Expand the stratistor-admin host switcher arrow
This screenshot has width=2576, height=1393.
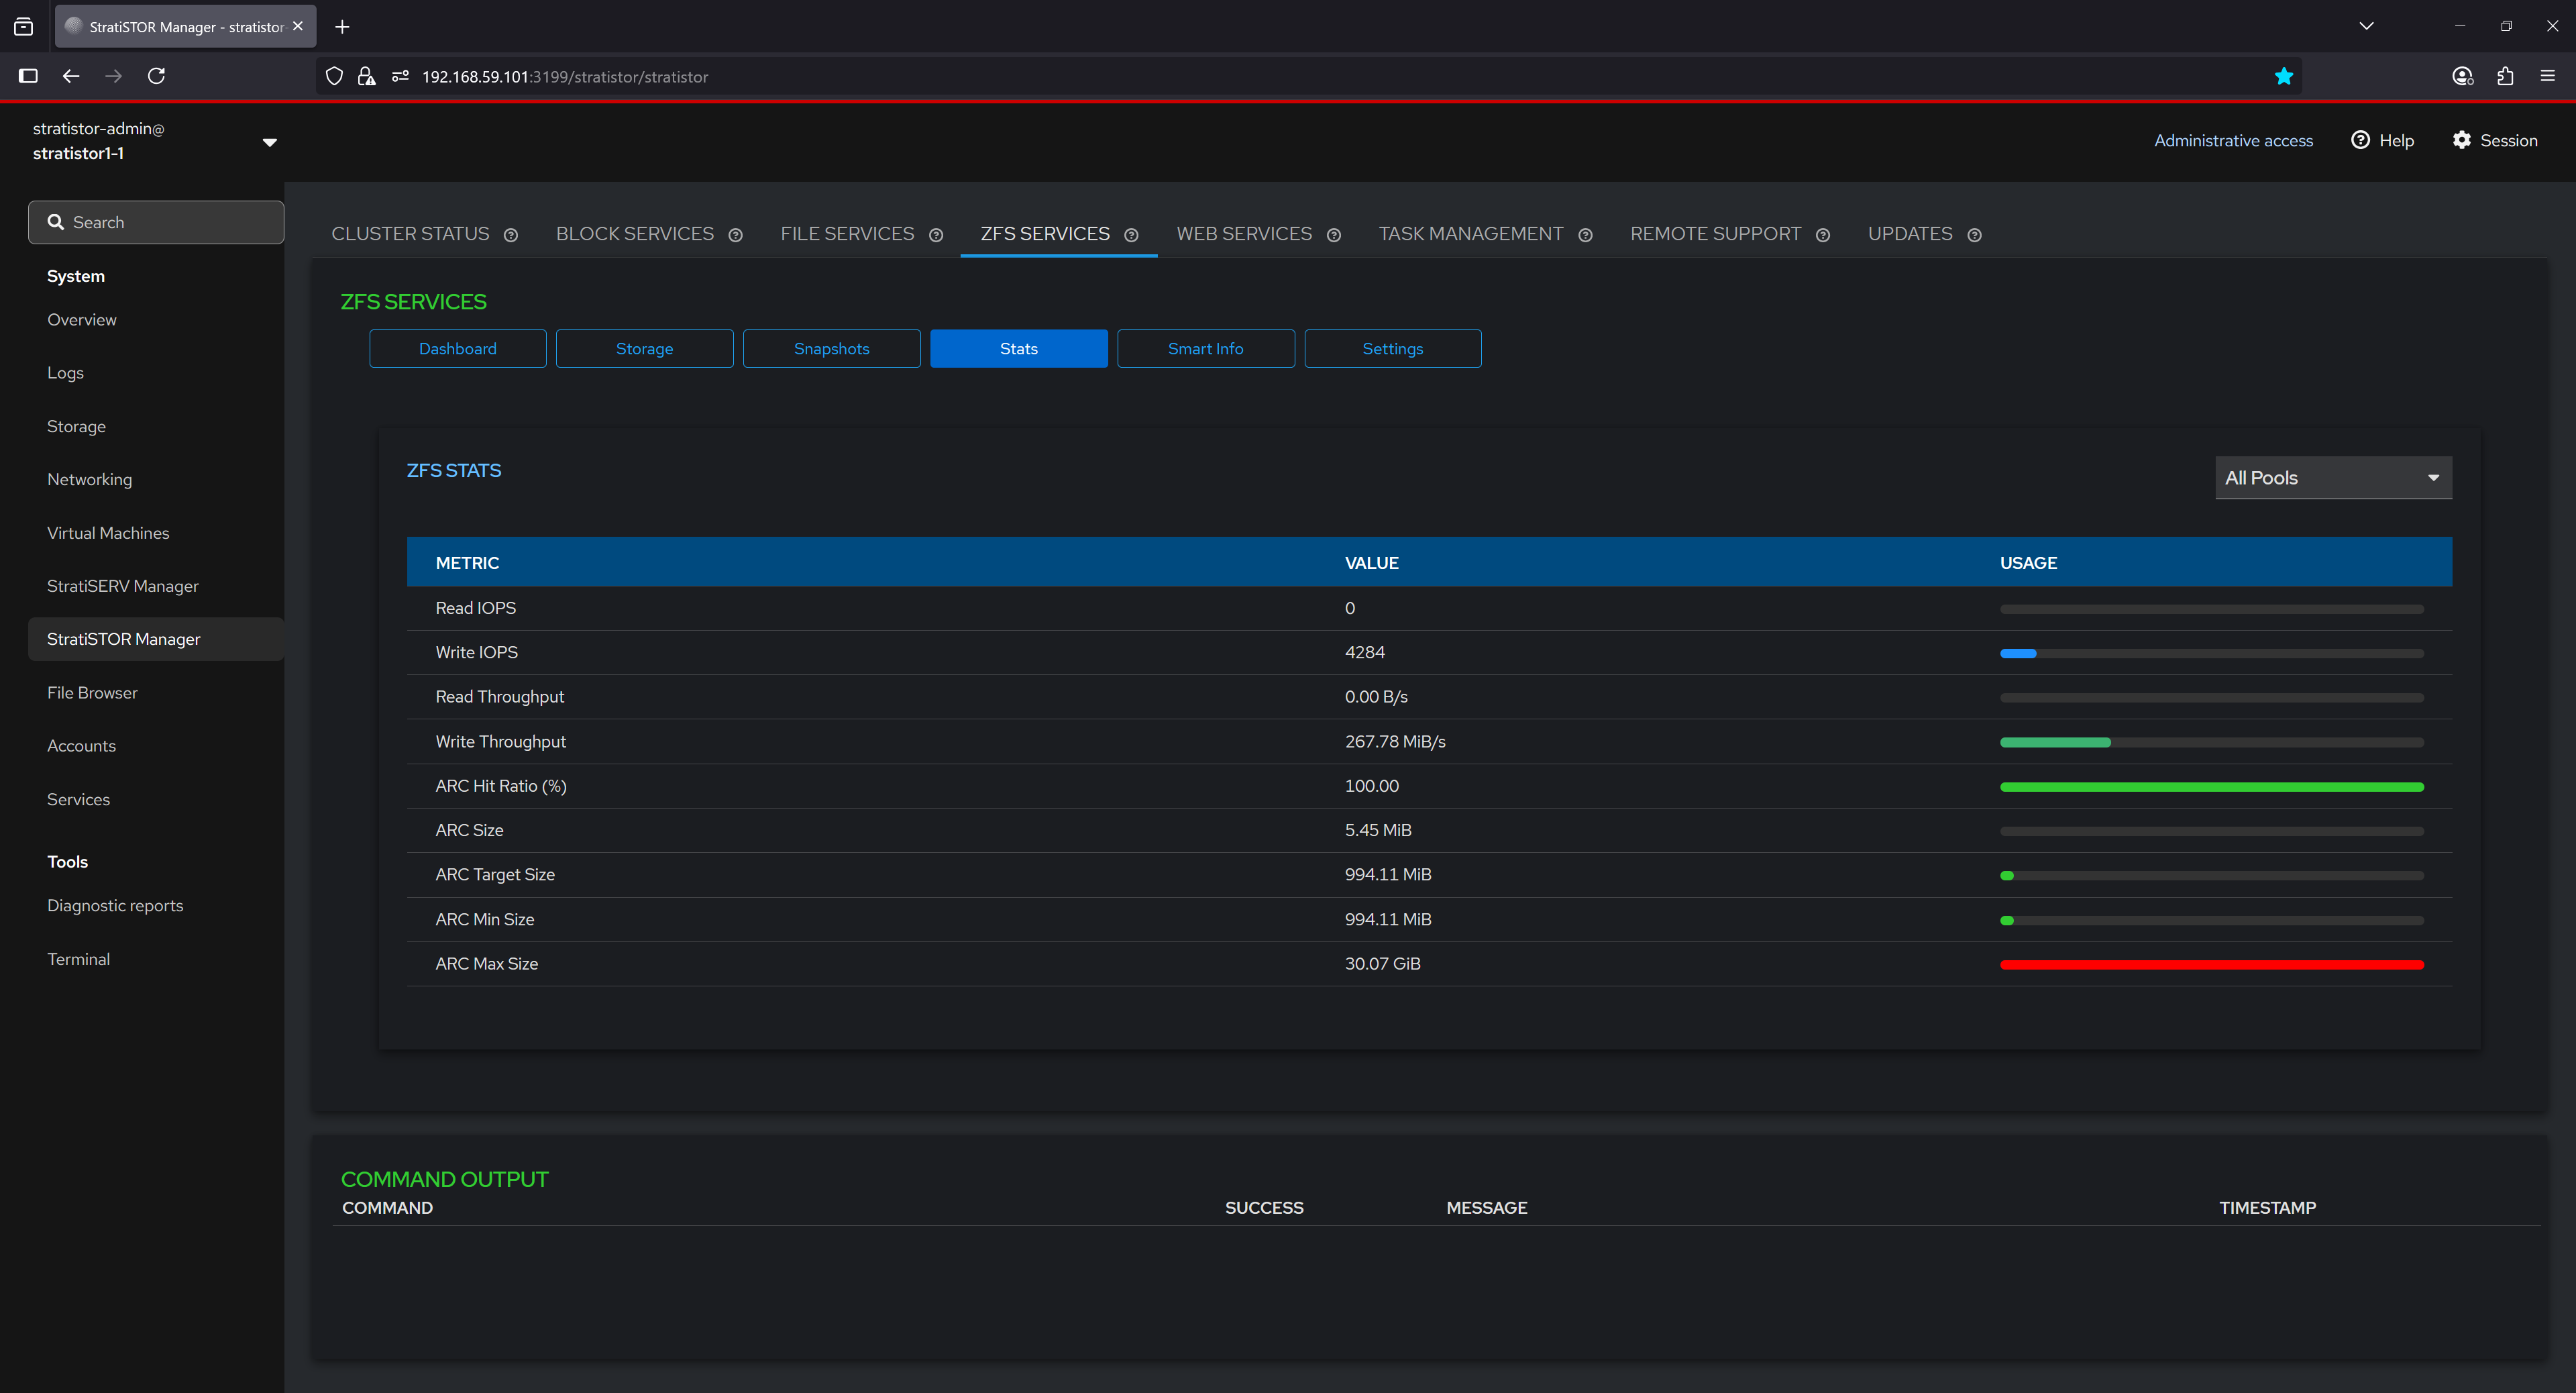269,142
